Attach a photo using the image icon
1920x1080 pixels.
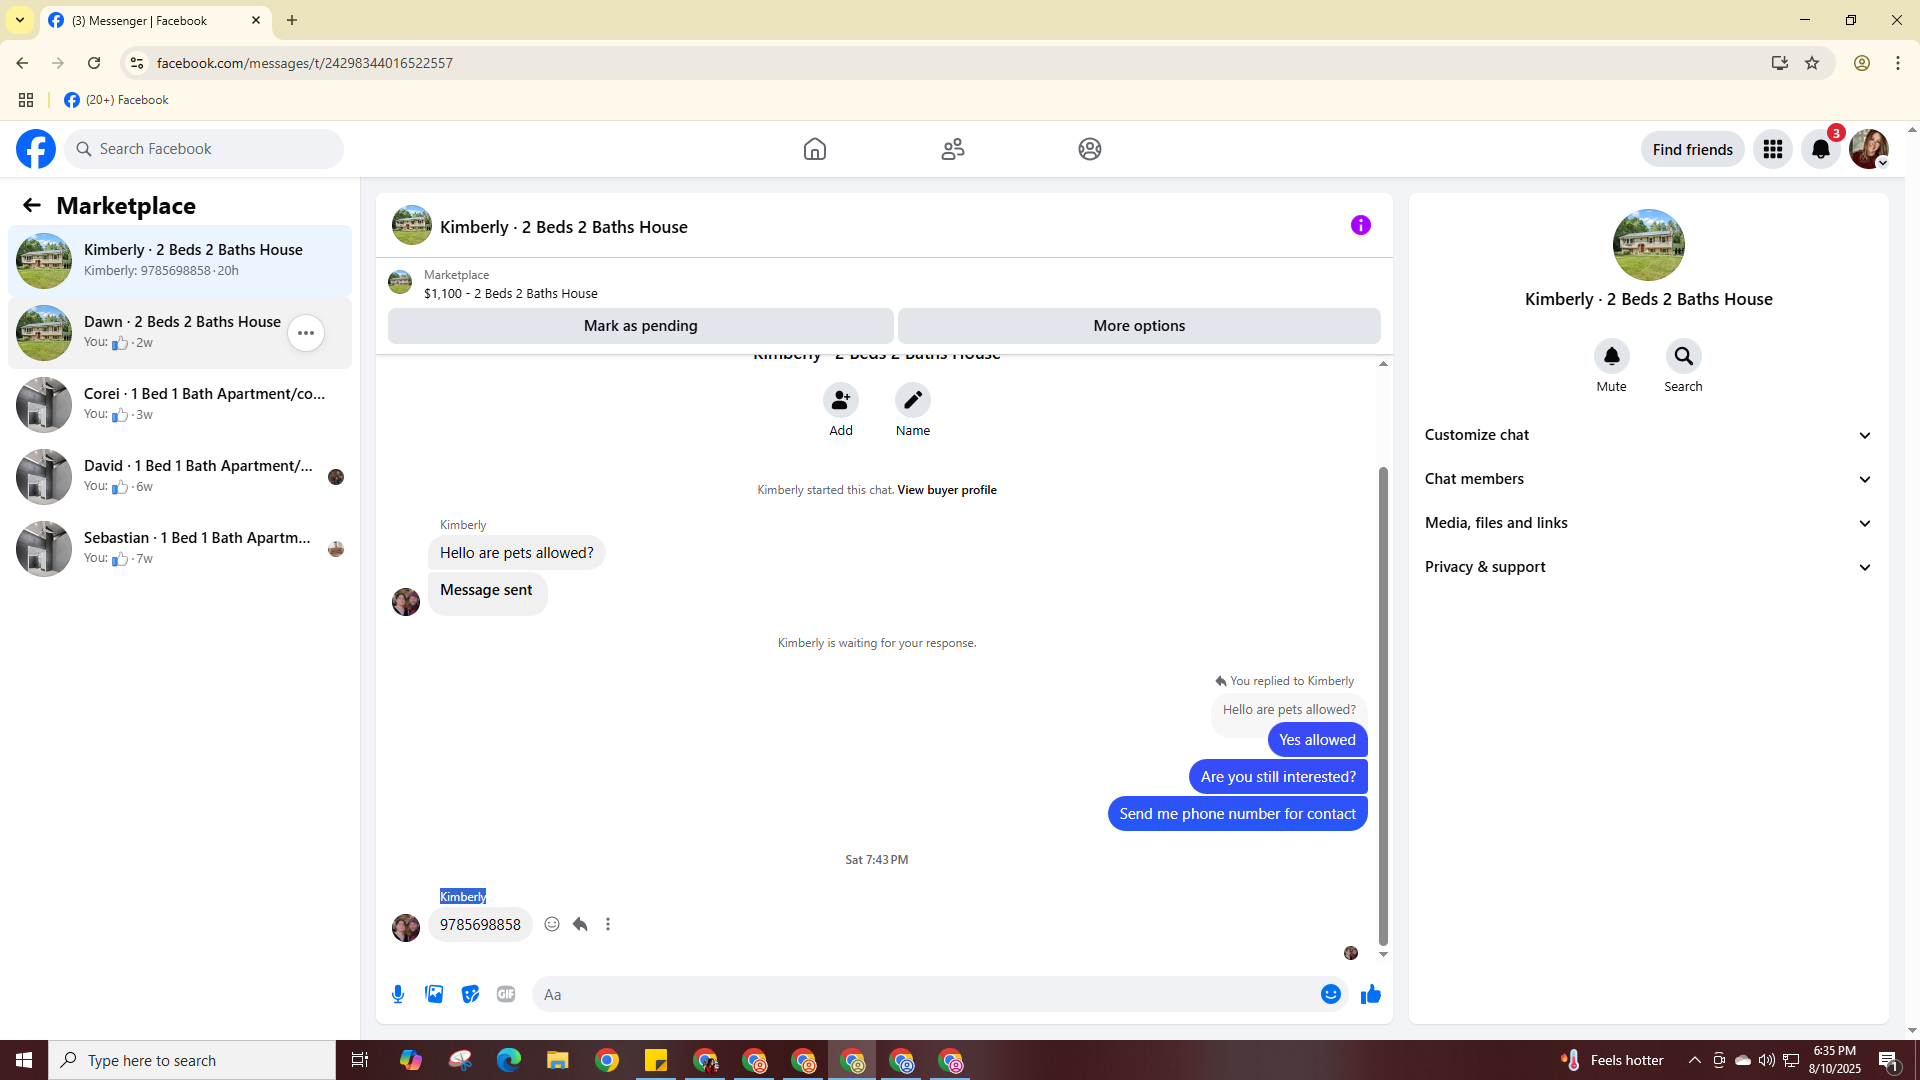(x=434, y=994)
